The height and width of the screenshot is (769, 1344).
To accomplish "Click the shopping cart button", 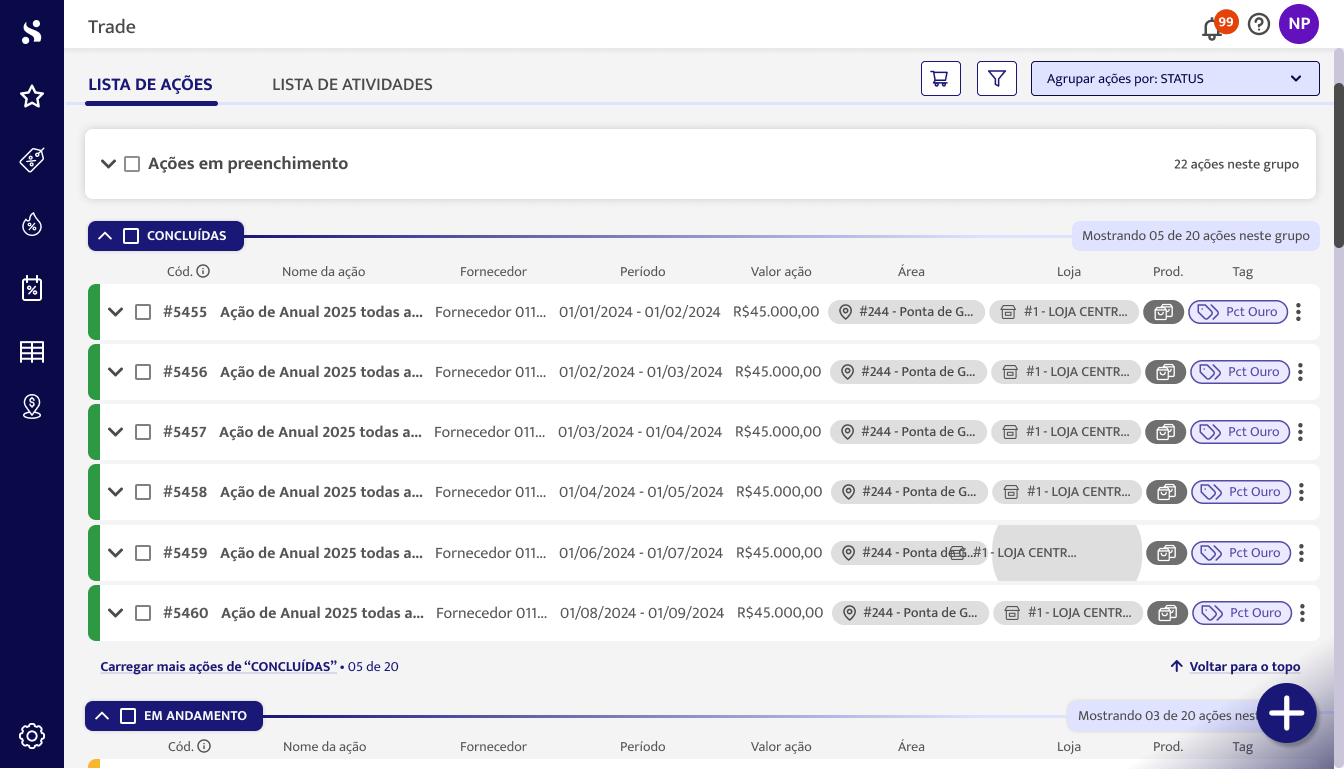I will coord(941,78).
